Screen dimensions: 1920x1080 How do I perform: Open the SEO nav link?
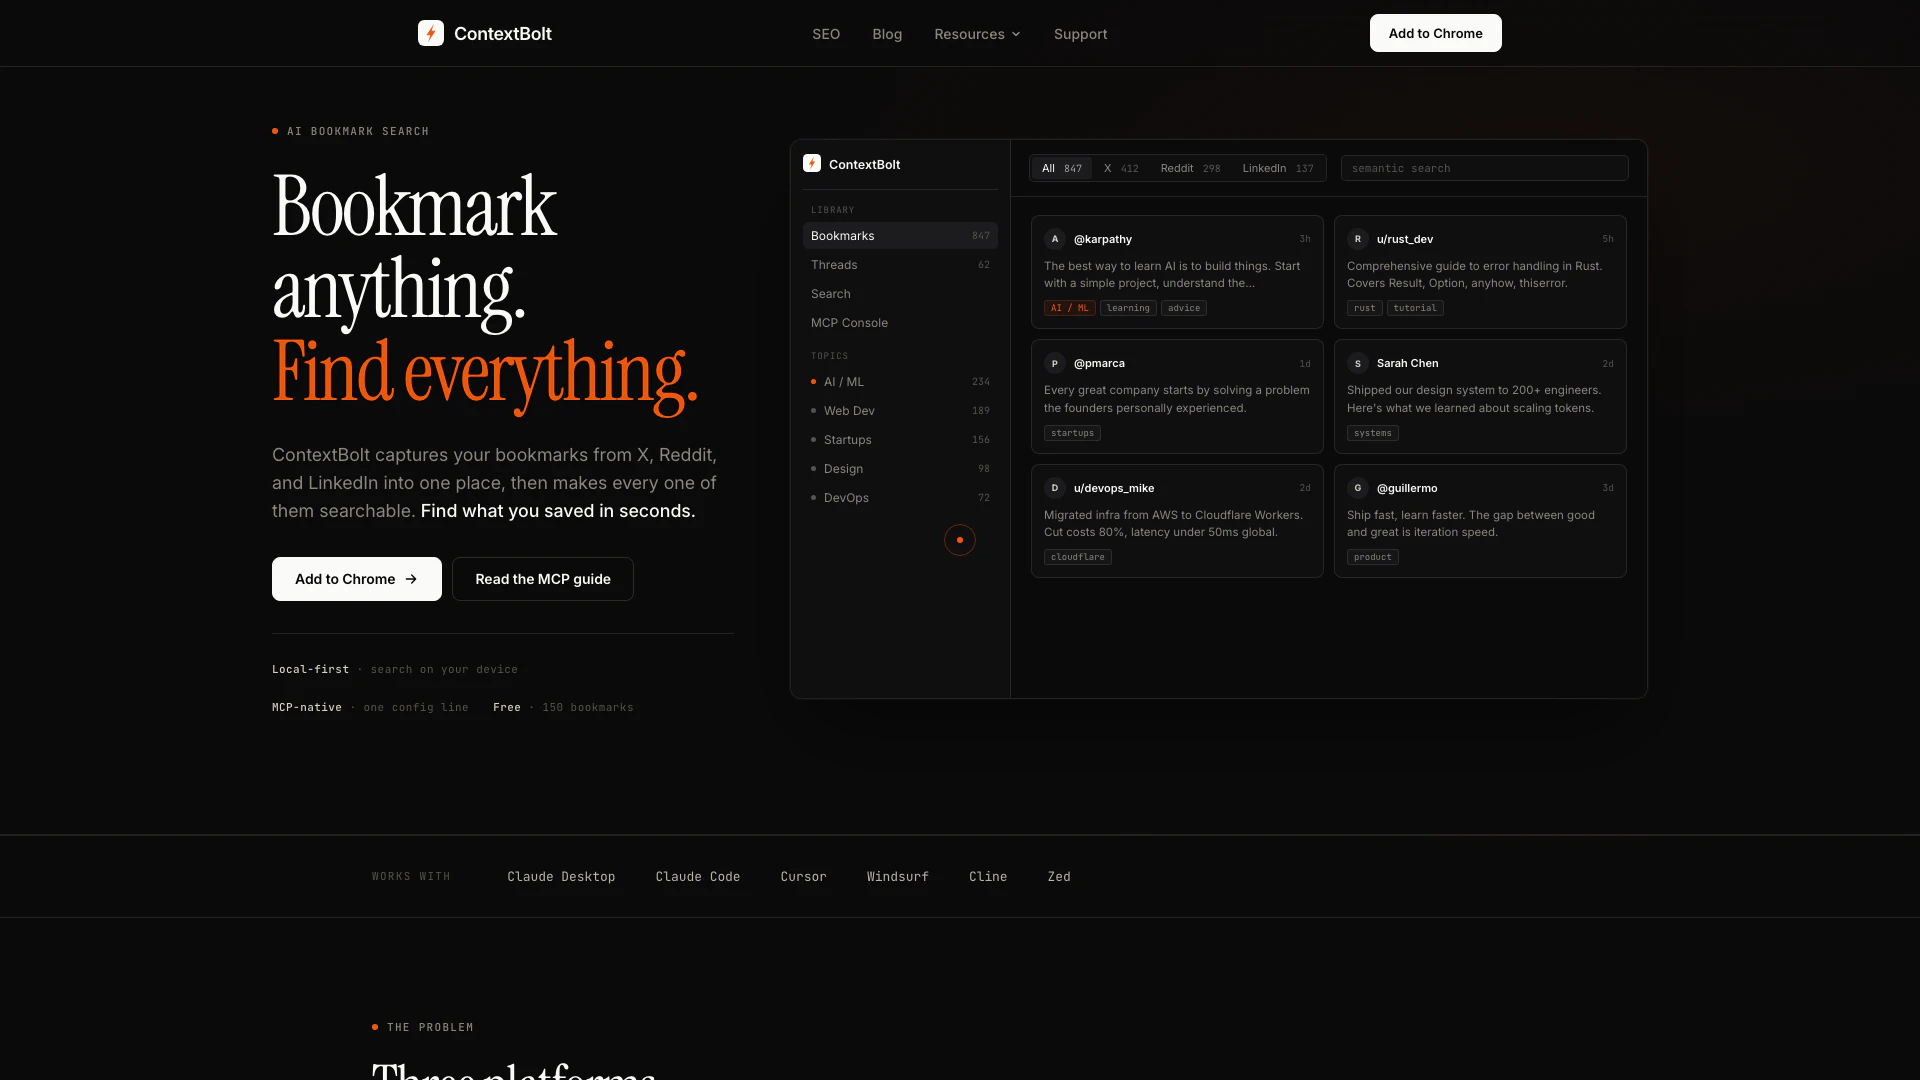tap(826, 34)
